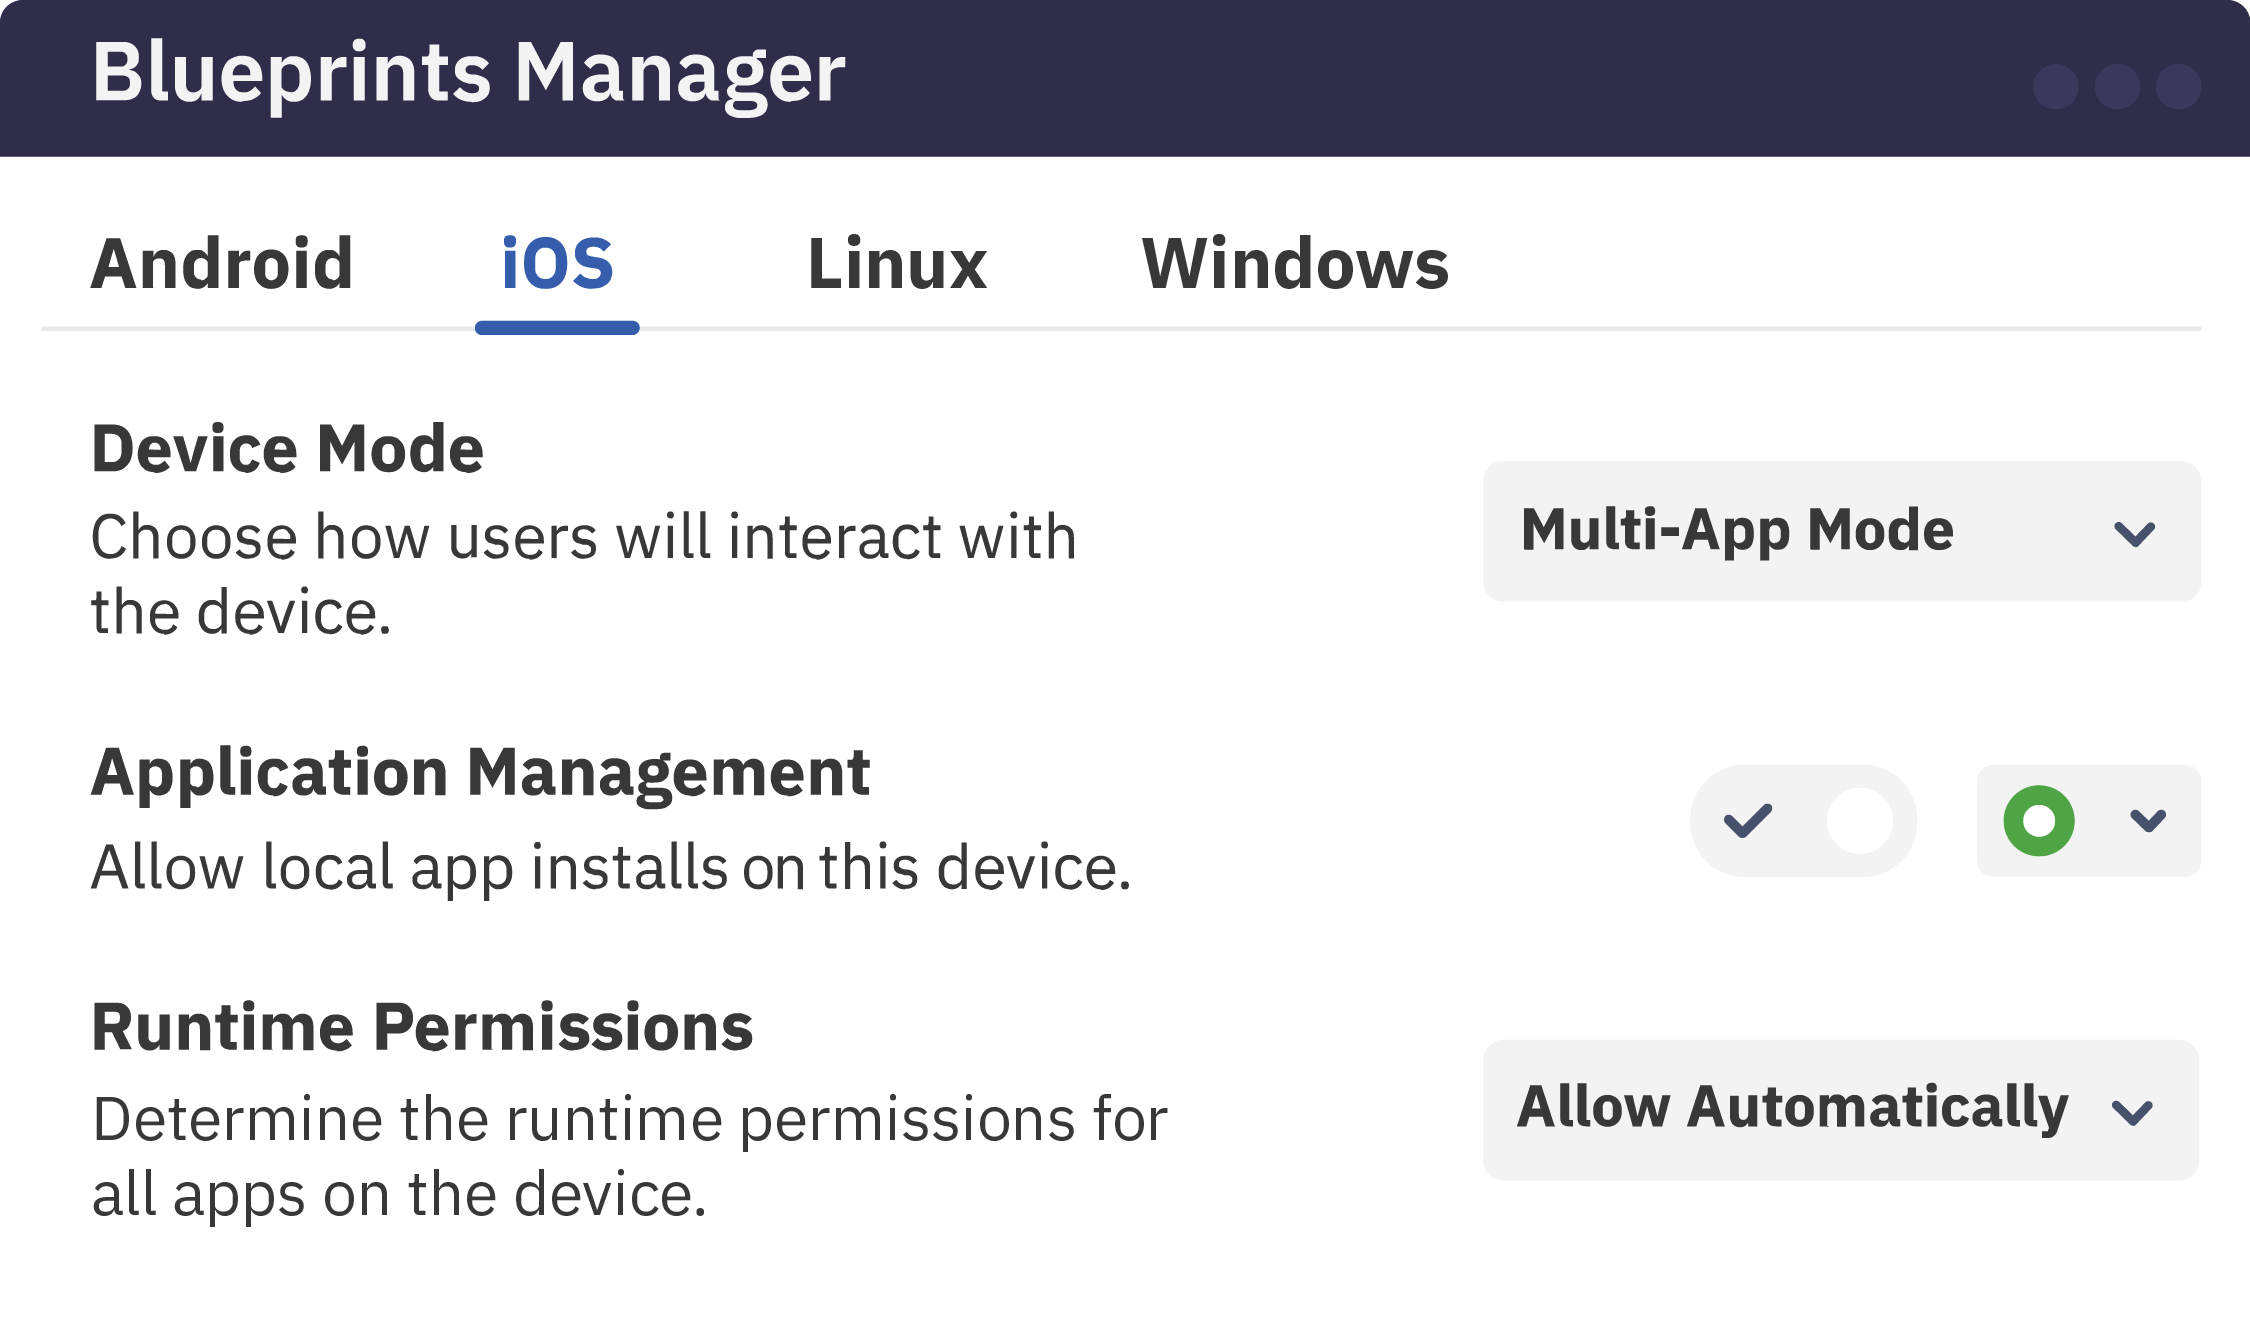Screen dimensions: 2250x1334
Task: Toggle the Application Management switch
Action: point(1803,821)
